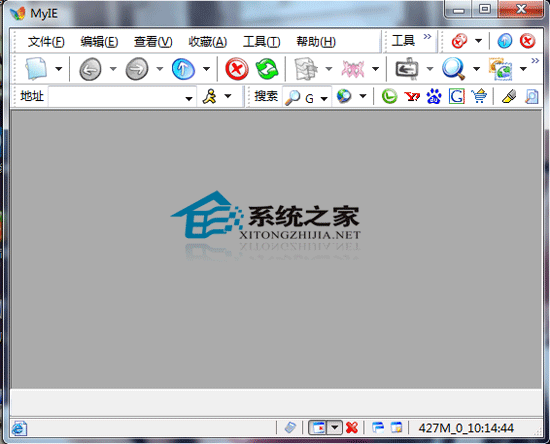Click the eraser icon in status bar
Screen dimensions: 550x444
[x=290, y=428]
